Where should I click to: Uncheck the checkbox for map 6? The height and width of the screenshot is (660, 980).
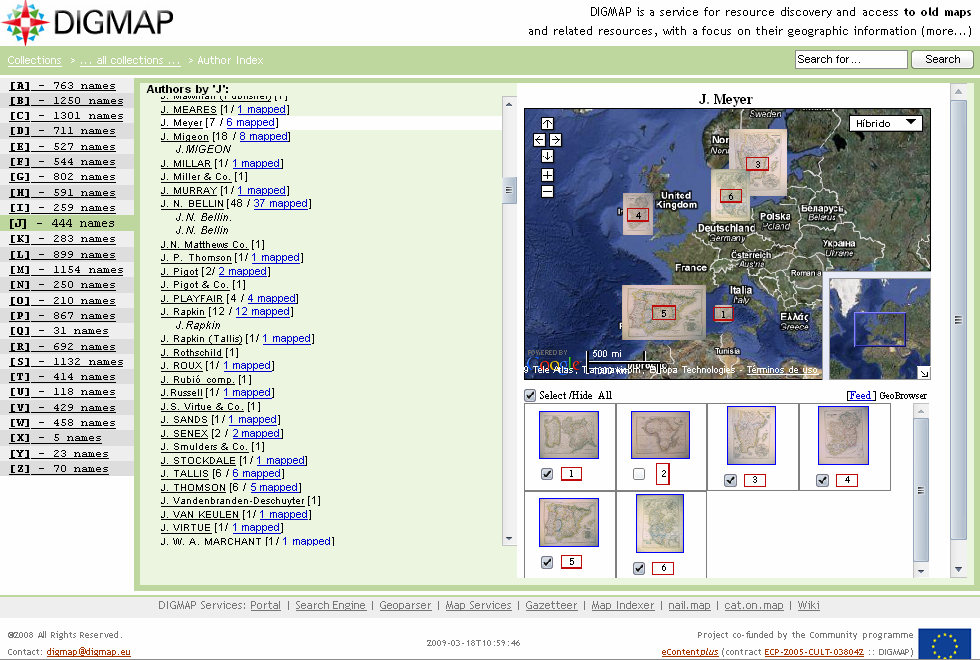click(639, 568)
